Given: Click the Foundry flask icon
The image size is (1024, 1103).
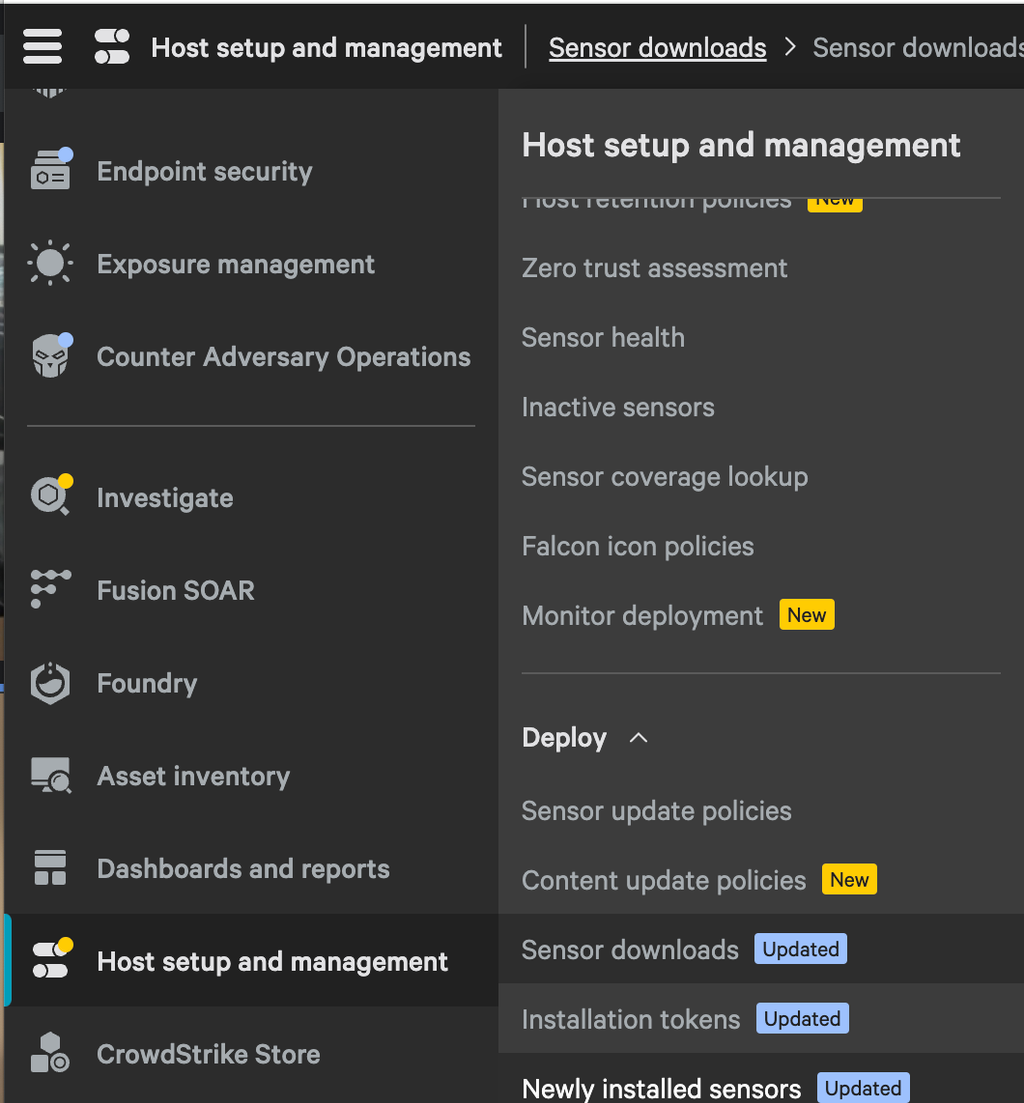Looking at the screenshot, I should click(x=50, y=683).
